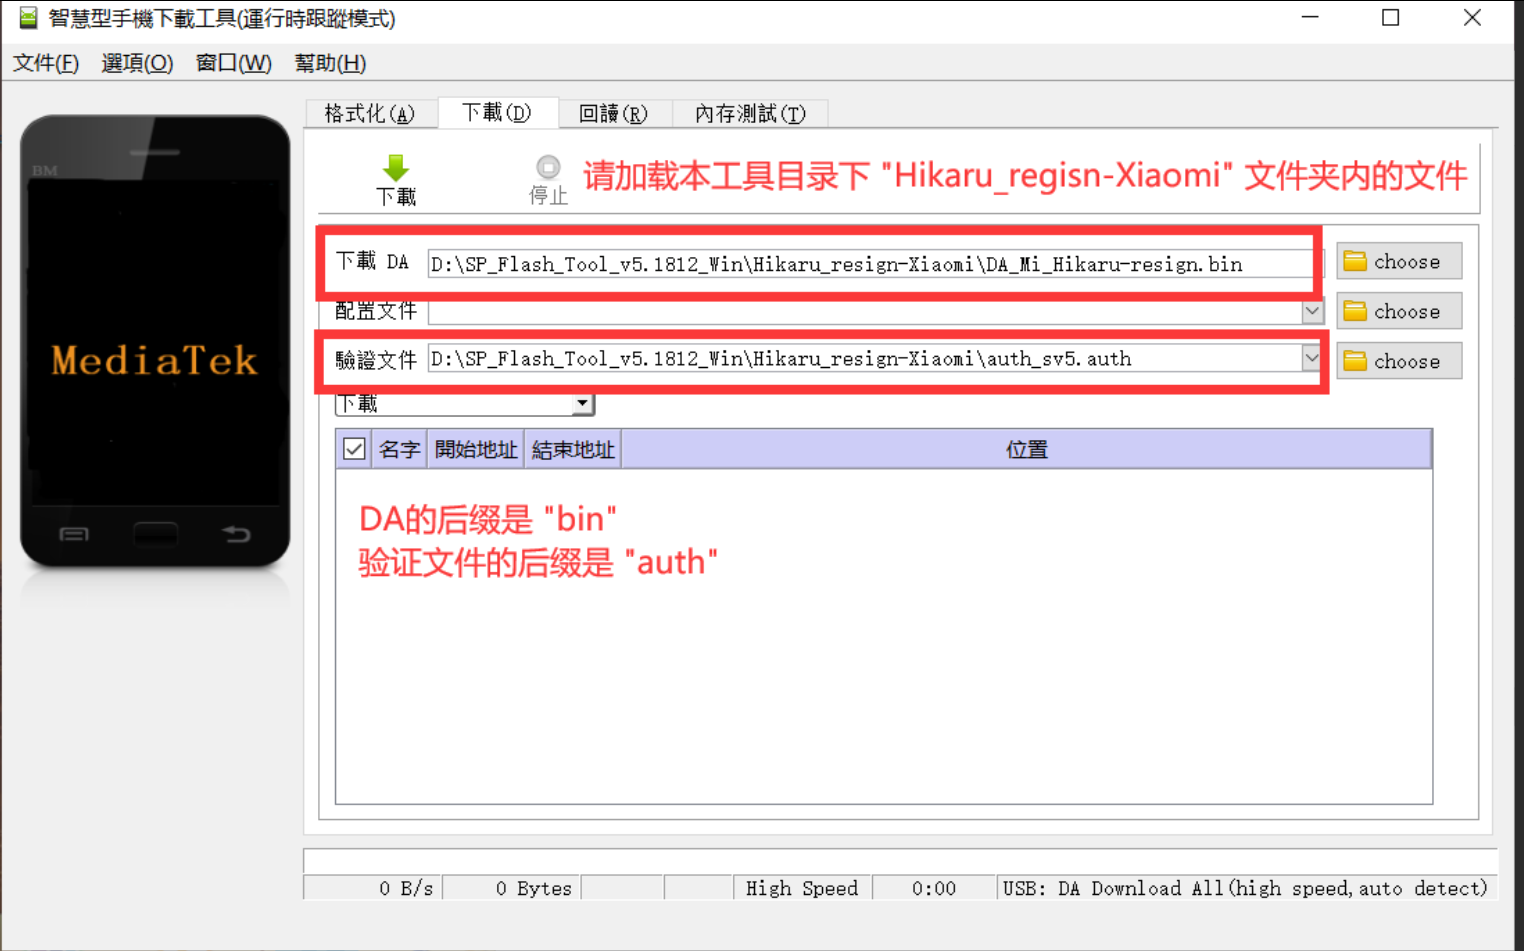
Task: Switch to the 內存測試 tab
Action: click(749, 113)
